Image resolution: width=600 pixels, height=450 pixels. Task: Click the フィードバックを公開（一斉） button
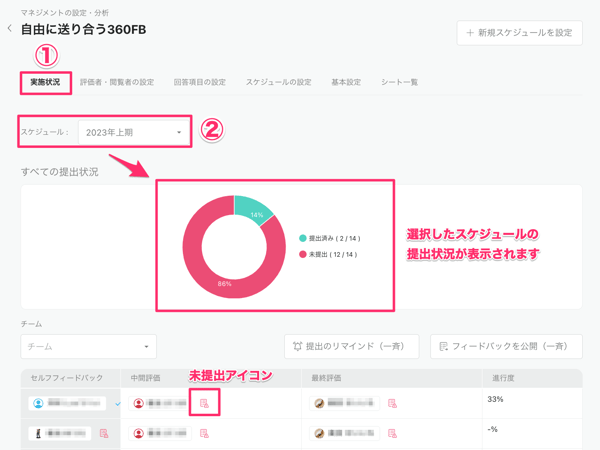tap(506, 346)
